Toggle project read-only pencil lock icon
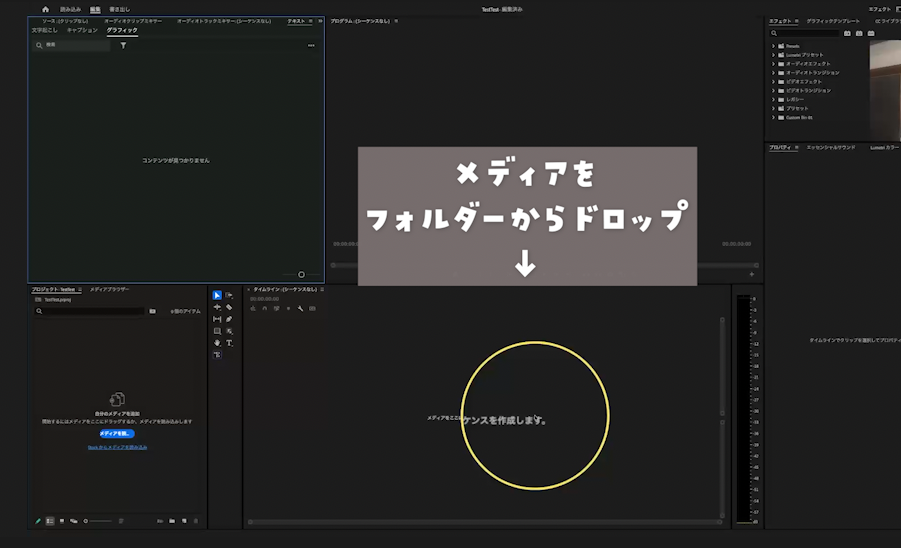The width and height of the screenshot is (901, 548). click(x=38, y=521)
